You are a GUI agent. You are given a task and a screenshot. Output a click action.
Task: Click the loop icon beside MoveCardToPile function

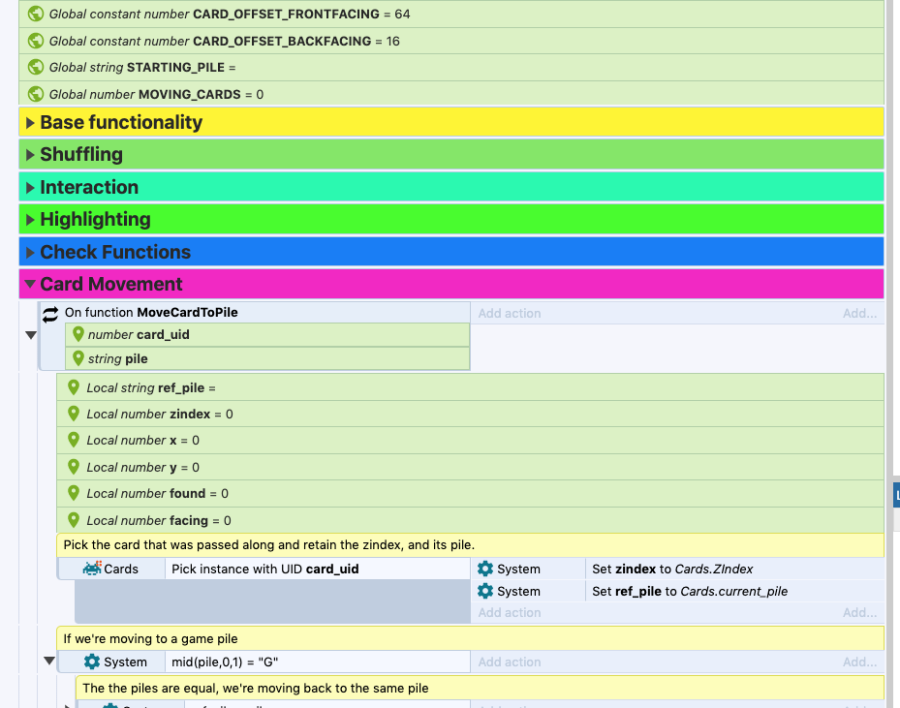[50, 313]
